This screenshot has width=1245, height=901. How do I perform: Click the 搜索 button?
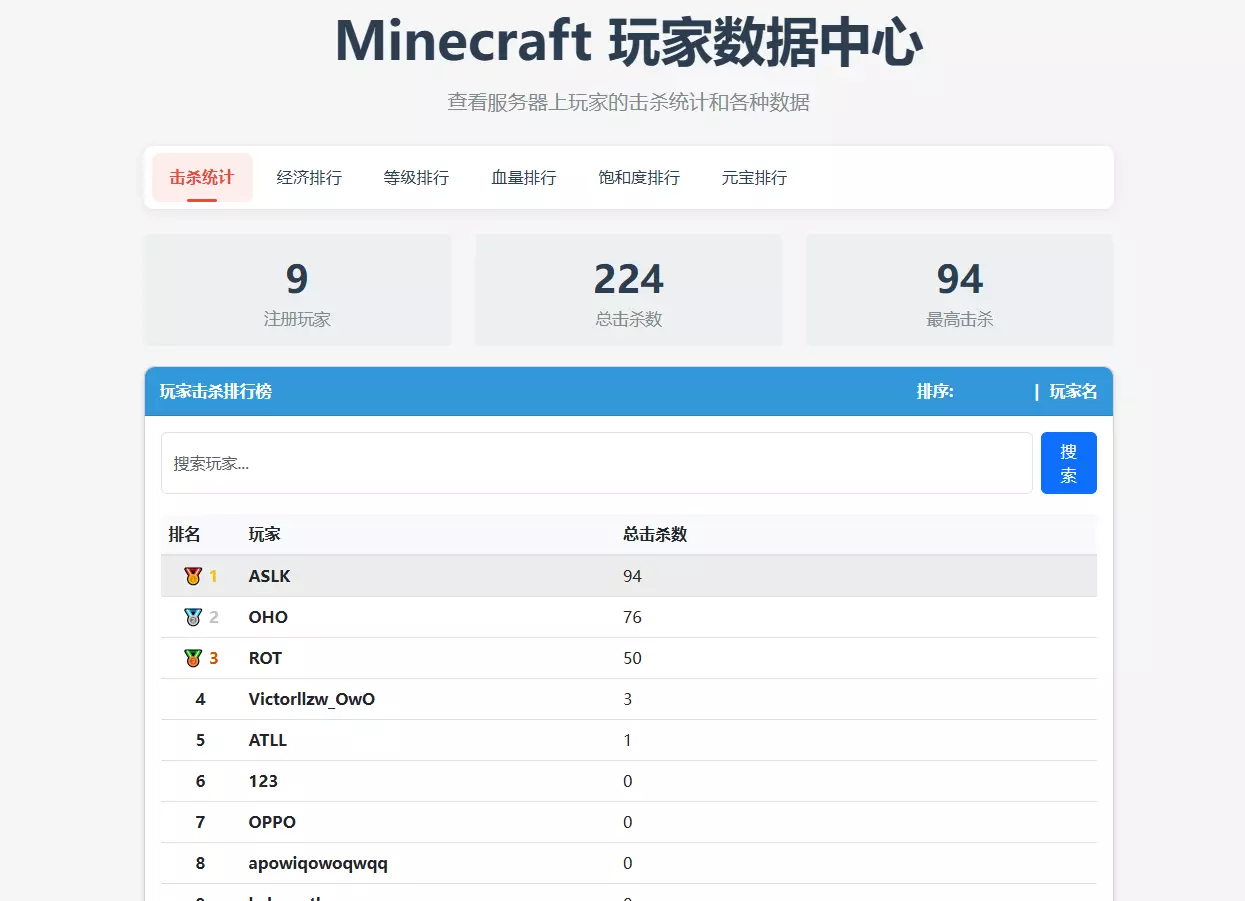click(1069, 463)
